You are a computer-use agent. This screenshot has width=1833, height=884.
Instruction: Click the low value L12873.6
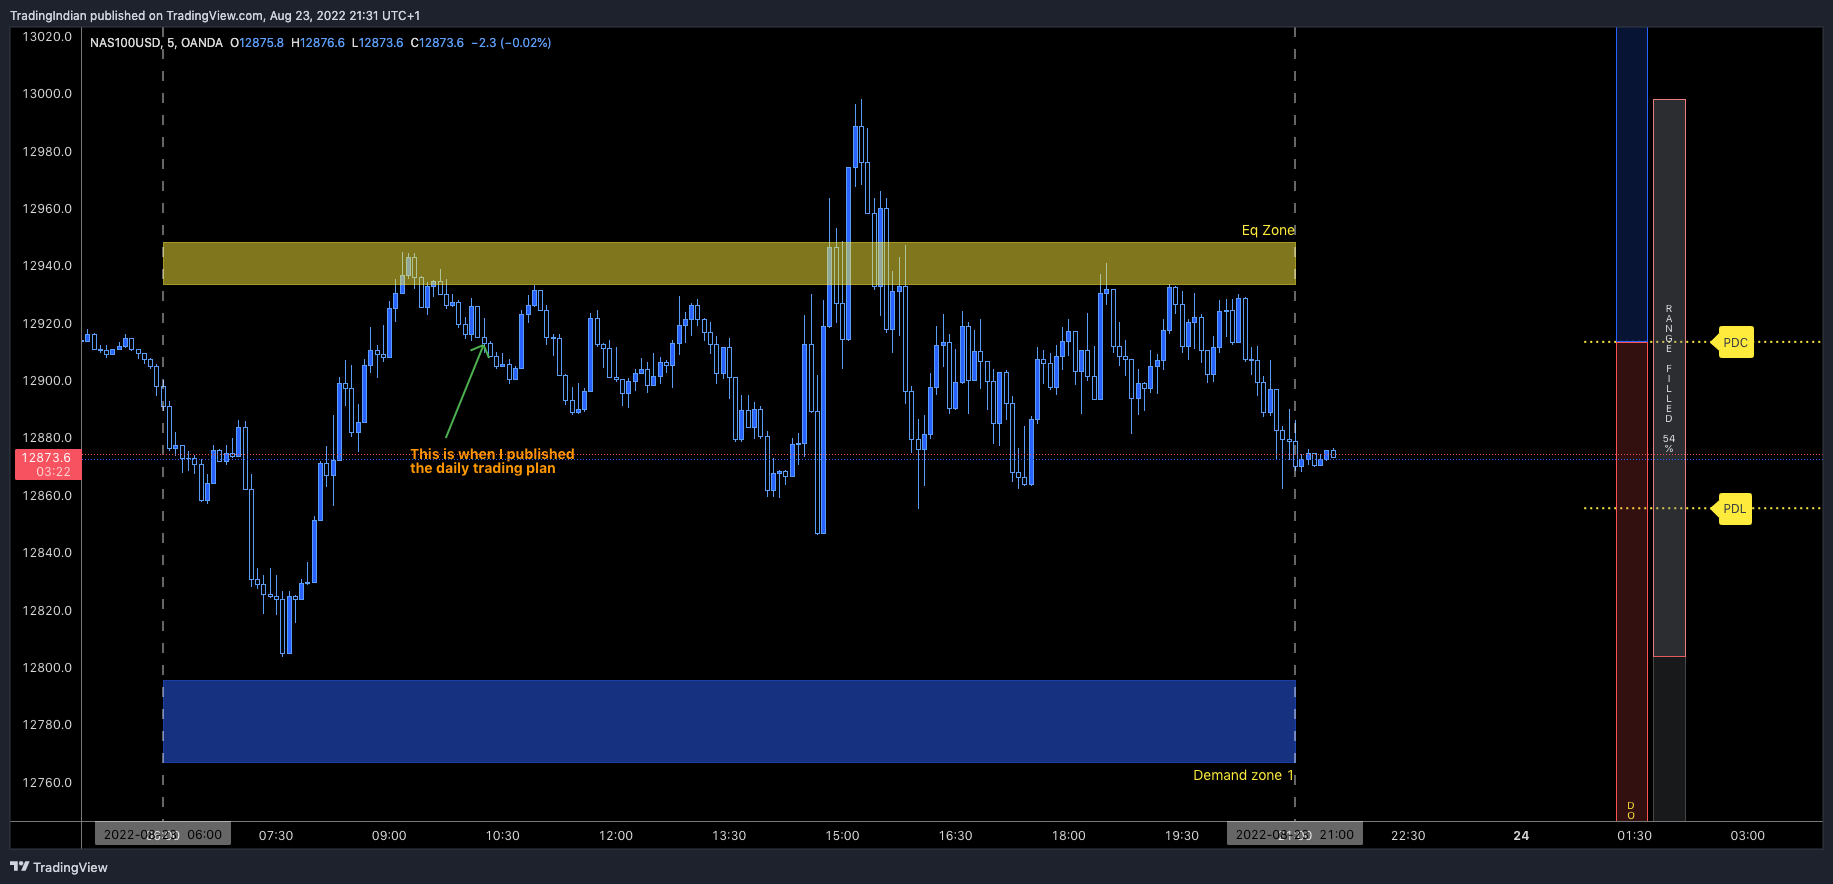pos(378,43)
